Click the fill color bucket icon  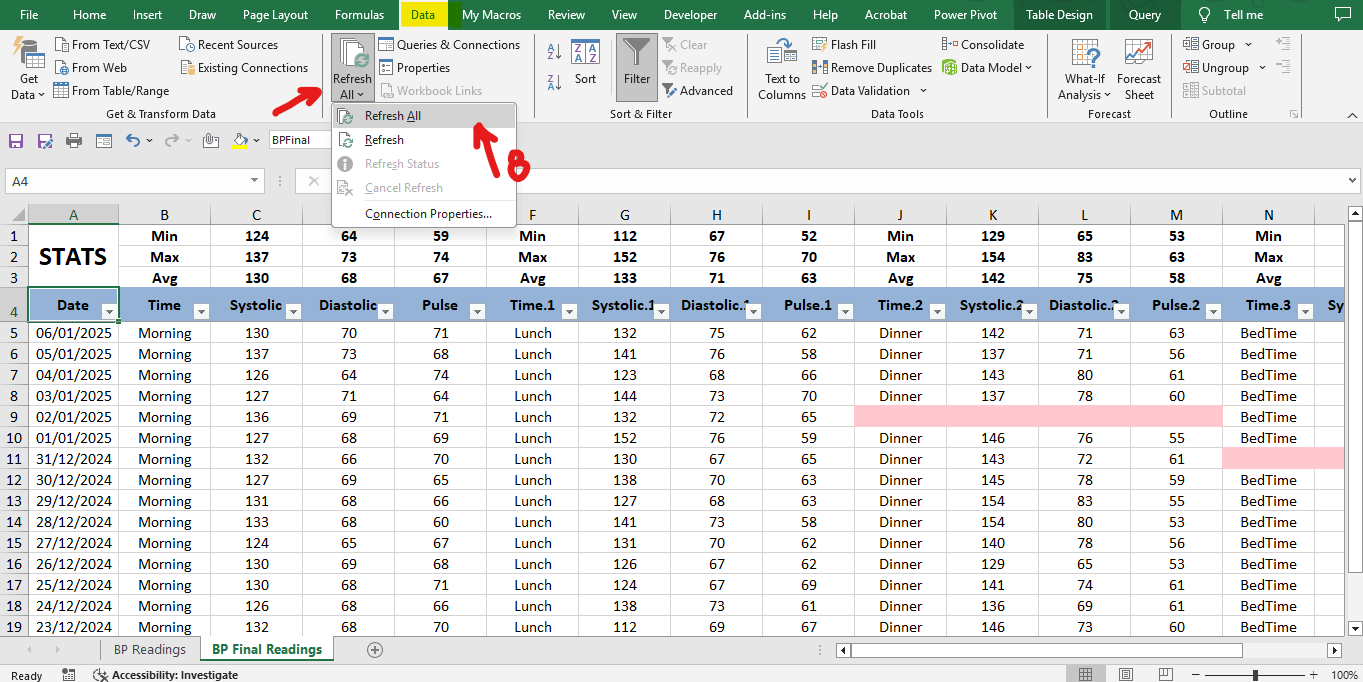tap(239, 141)
